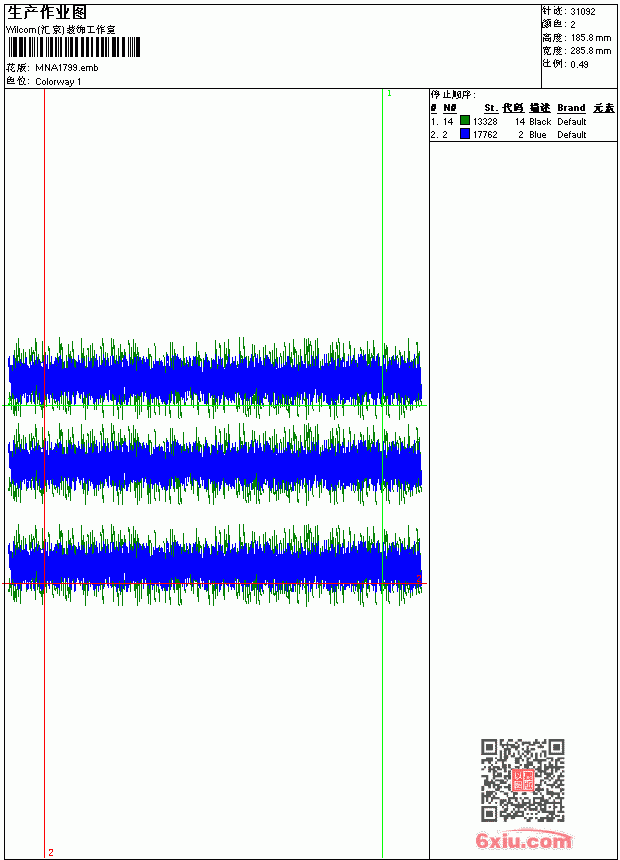Click the top embroidery stitch band
The height and width of the screenshot is (860, 620).
coord(215,379)
